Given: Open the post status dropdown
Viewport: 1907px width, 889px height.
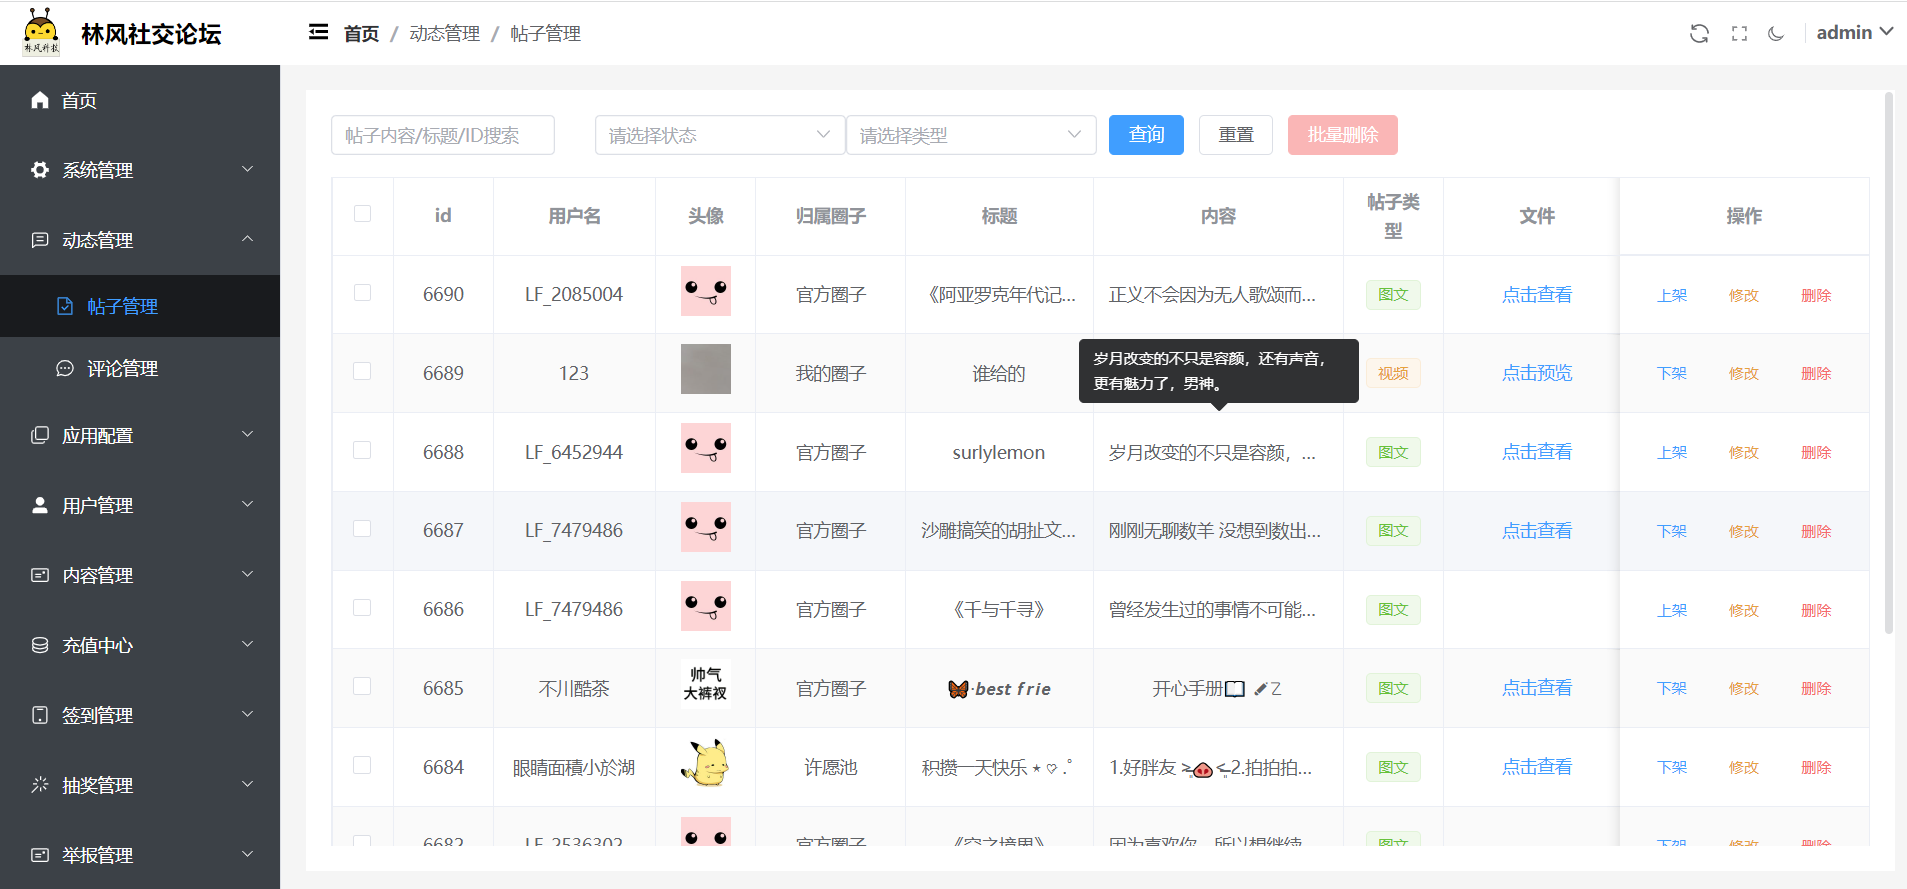Looking at the screenshot, I should tap(719, 135).
